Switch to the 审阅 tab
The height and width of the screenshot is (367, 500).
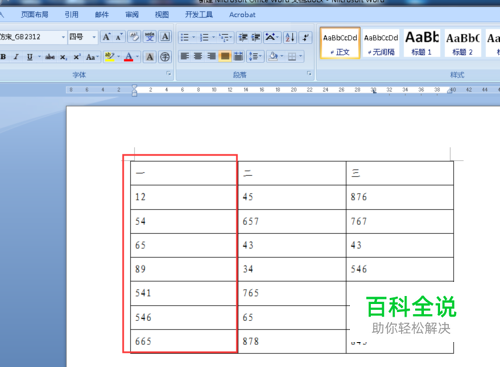pos(132,15)
